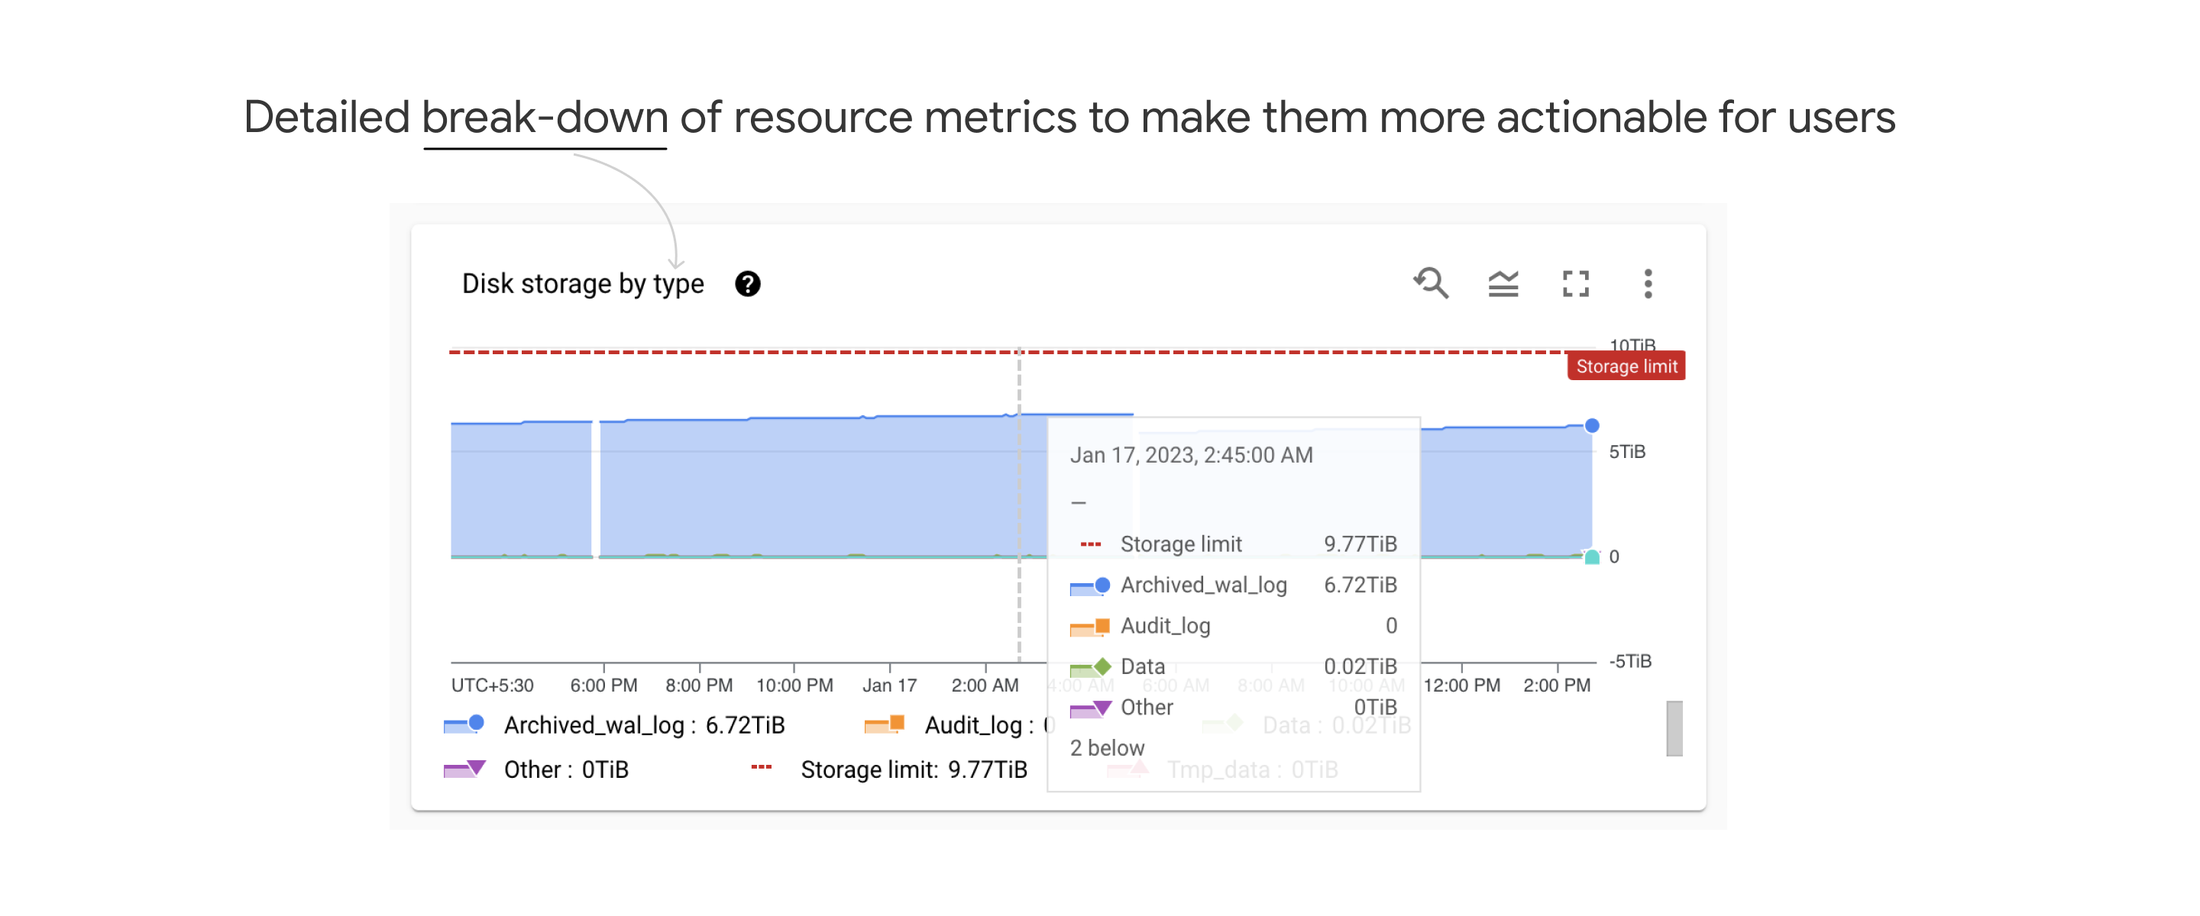Click the 10:00 PM axis label

794,685
